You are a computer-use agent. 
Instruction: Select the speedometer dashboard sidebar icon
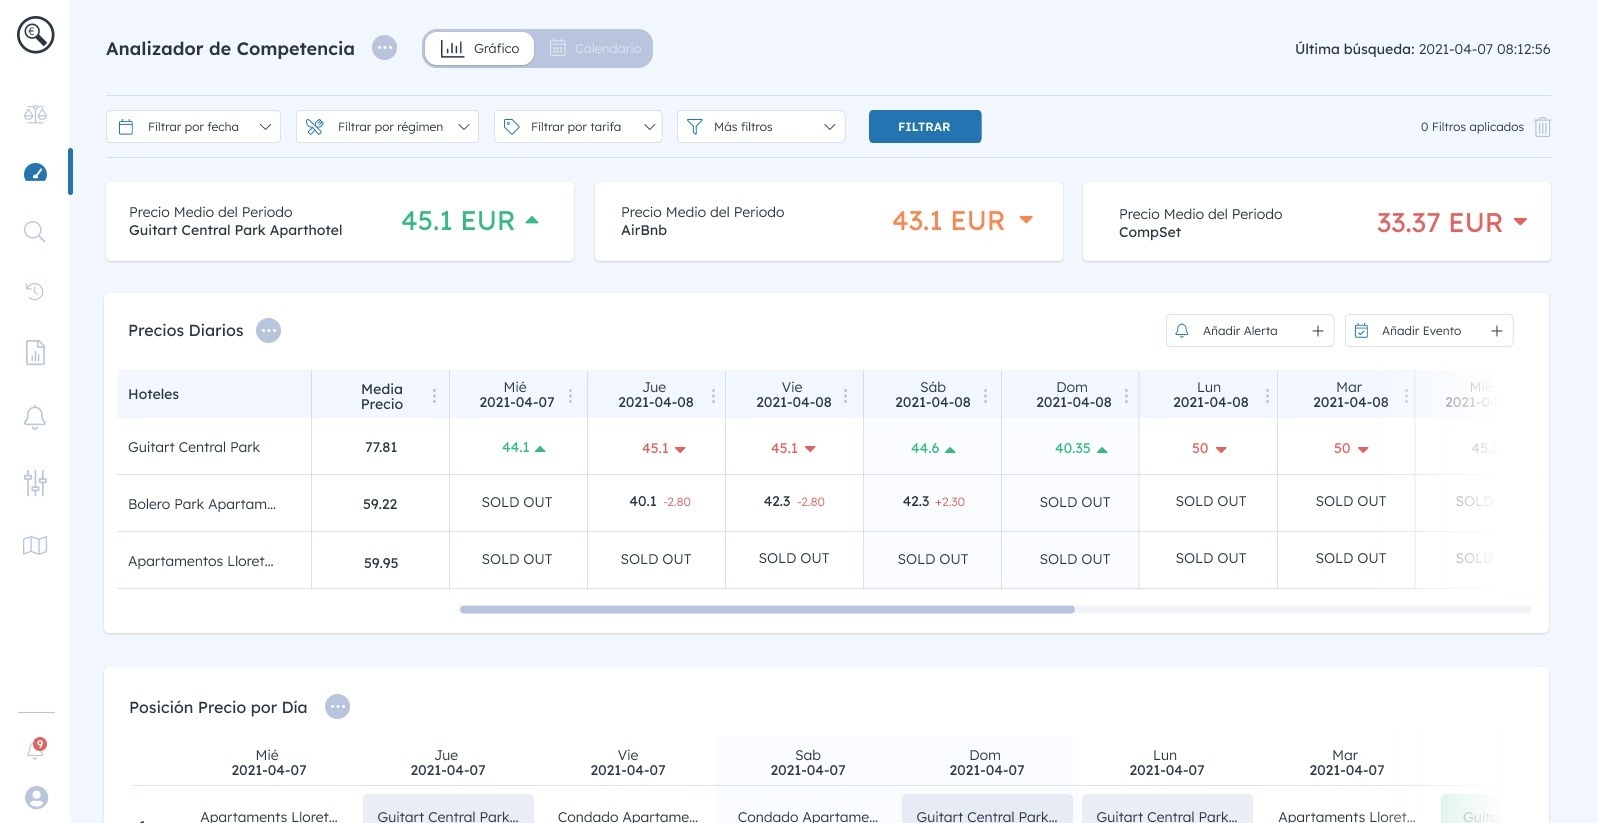tap(35, 172)
